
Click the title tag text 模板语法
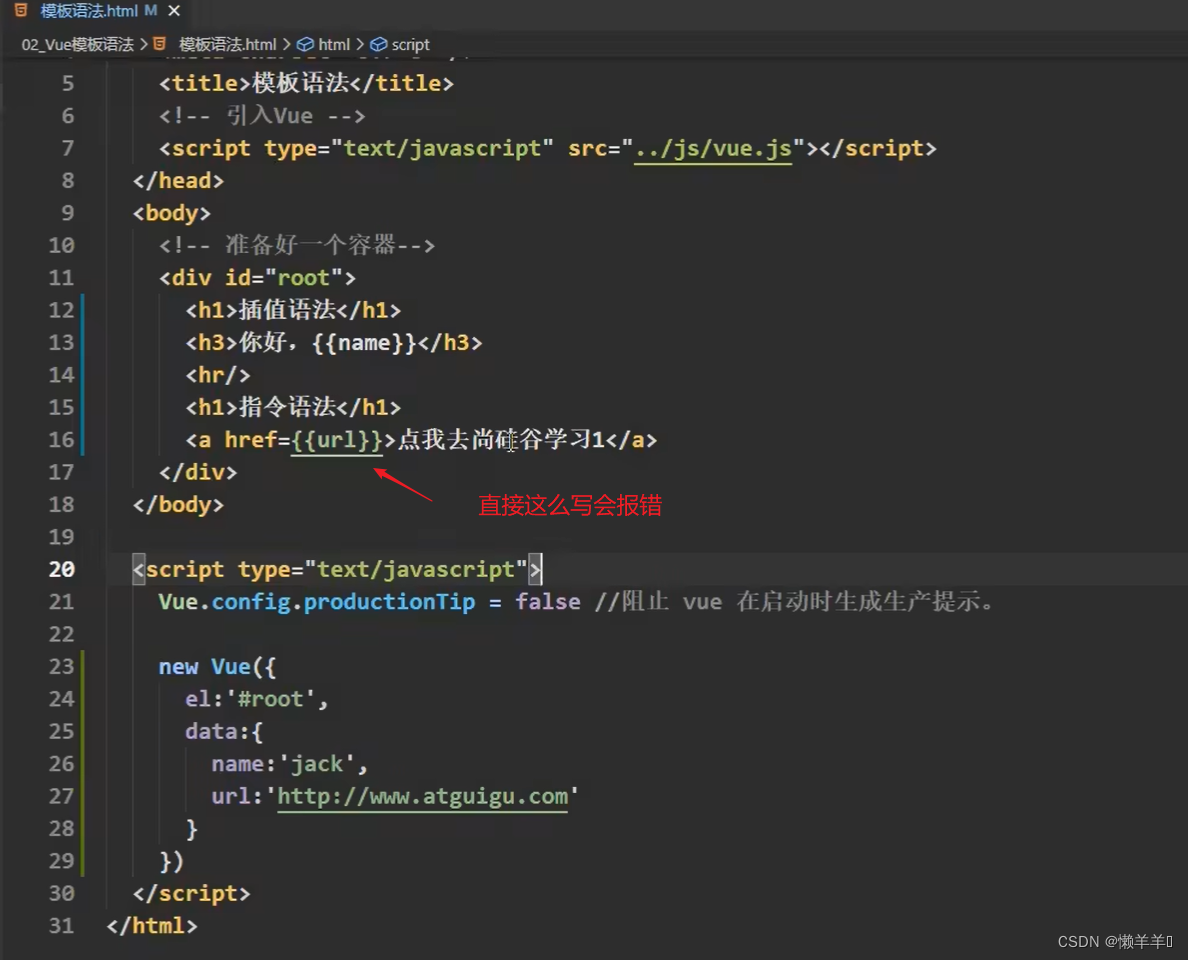pyautogui.click(x=301, y=83)
